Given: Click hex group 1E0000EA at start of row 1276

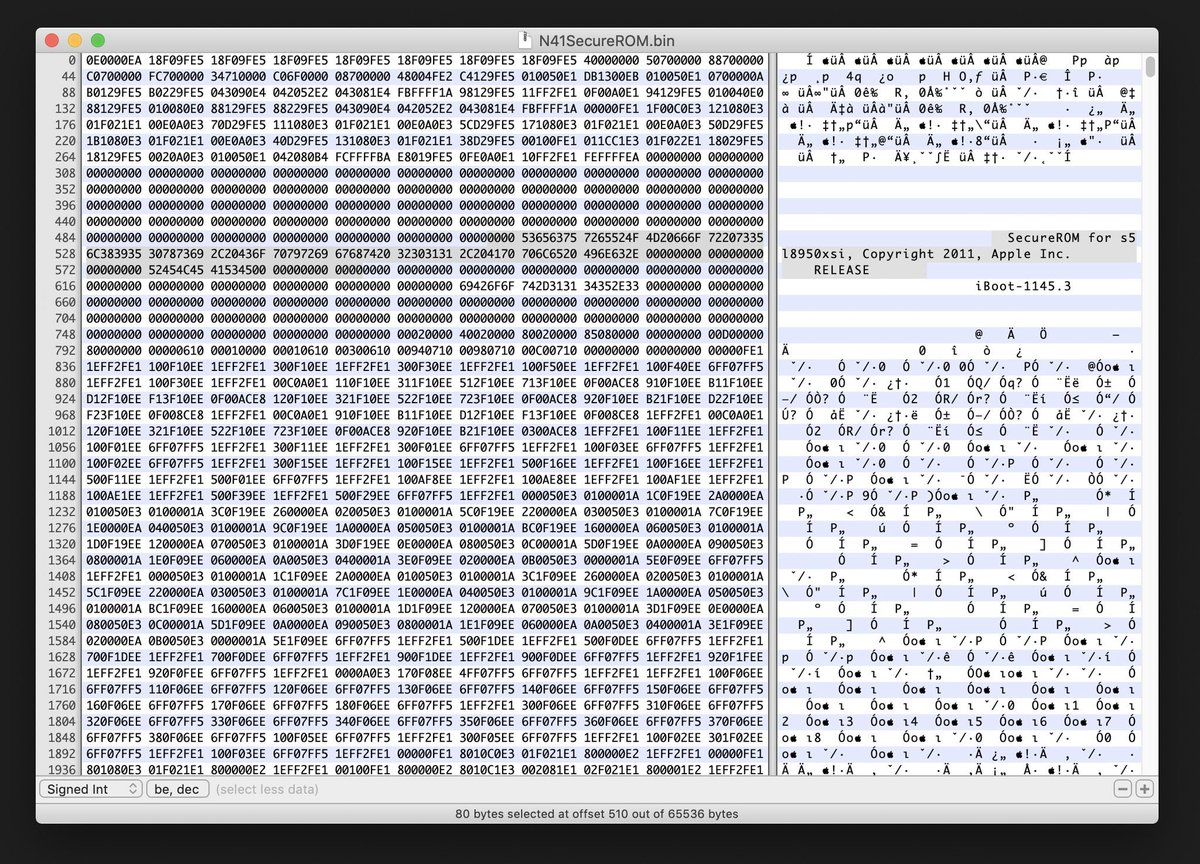Looking at the screenshot, I should click(x=115, y=528).
